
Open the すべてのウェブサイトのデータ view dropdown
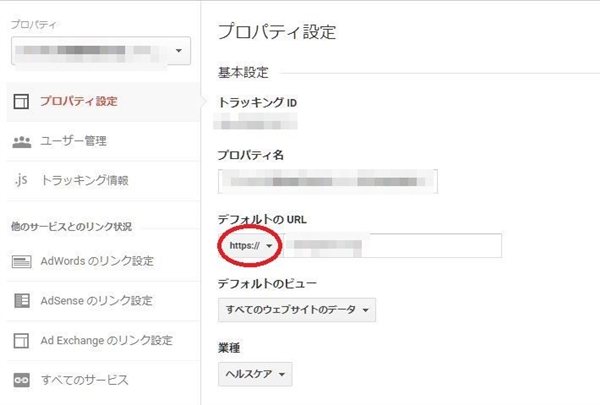tap(296, 311)
